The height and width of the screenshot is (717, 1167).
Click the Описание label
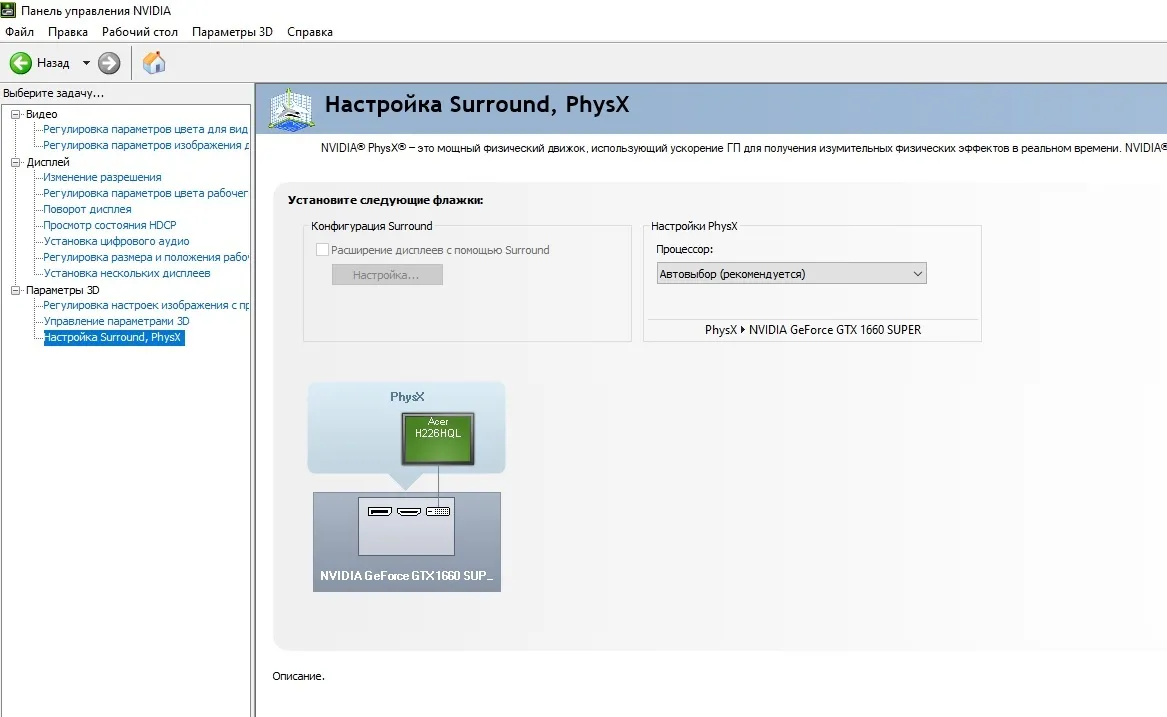pos(298,676)
